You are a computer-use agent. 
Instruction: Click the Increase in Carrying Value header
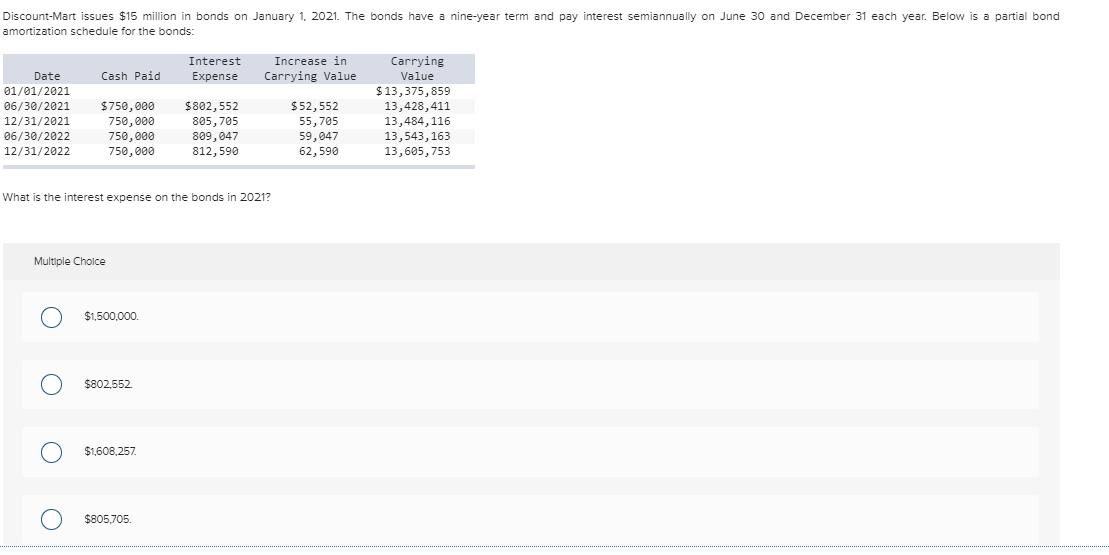tap(310, 69)
